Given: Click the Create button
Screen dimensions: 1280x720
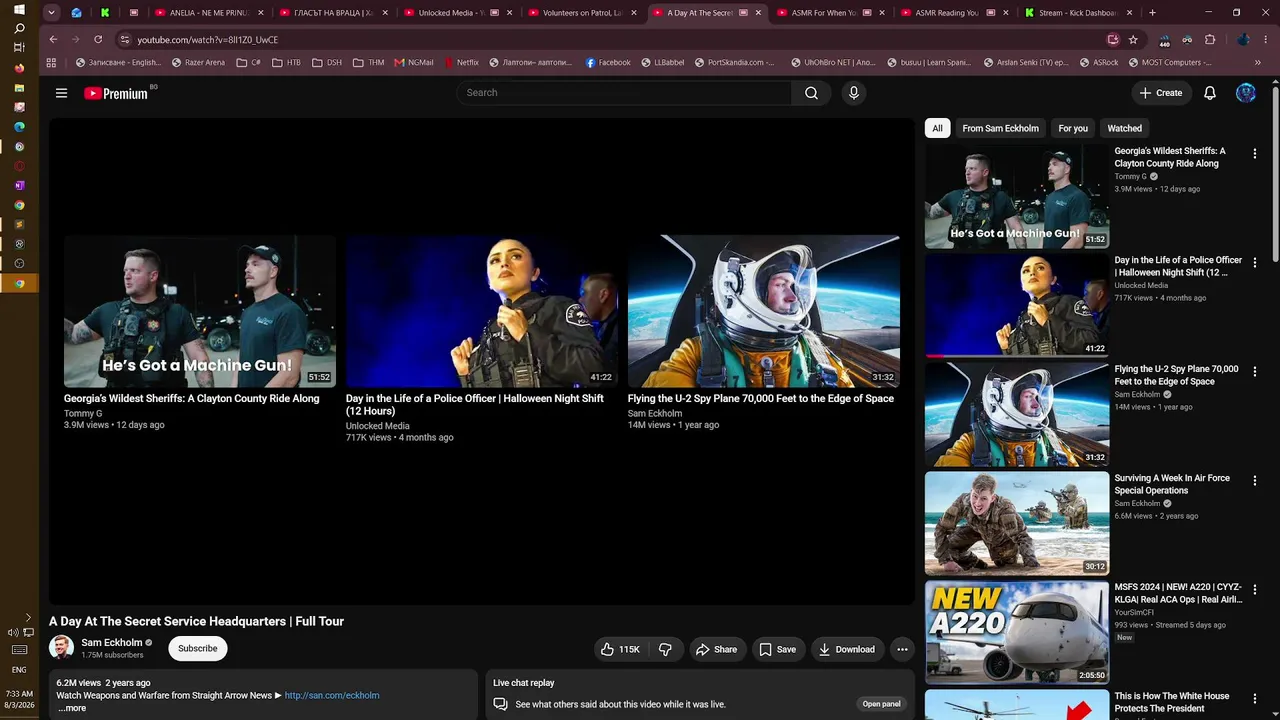Looking at the screenshot, I should point(1161,93).
